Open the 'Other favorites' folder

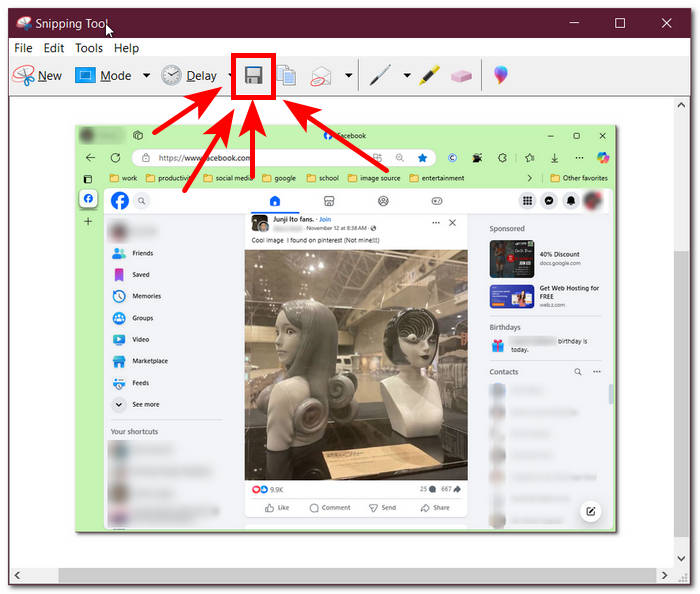[579, 178]
